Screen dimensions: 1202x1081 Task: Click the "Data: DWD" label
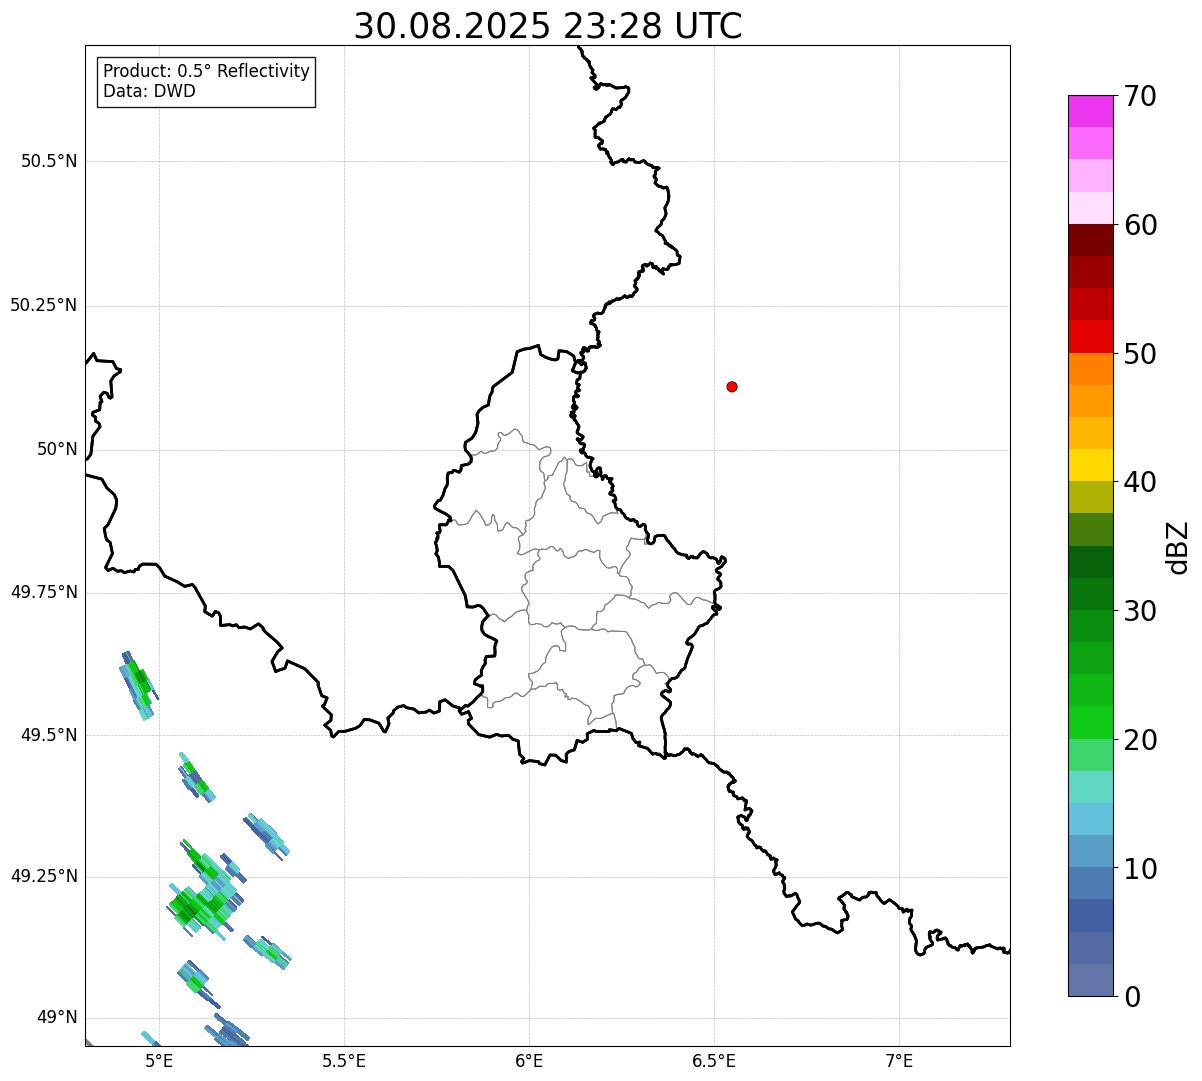coord(149,91)
